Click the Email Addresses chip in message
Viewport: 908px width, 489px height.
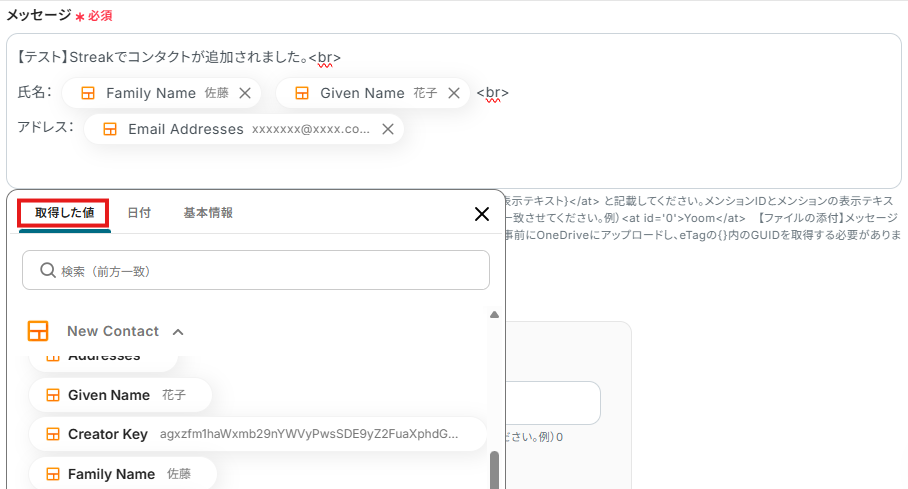click(x=244, y=129)
